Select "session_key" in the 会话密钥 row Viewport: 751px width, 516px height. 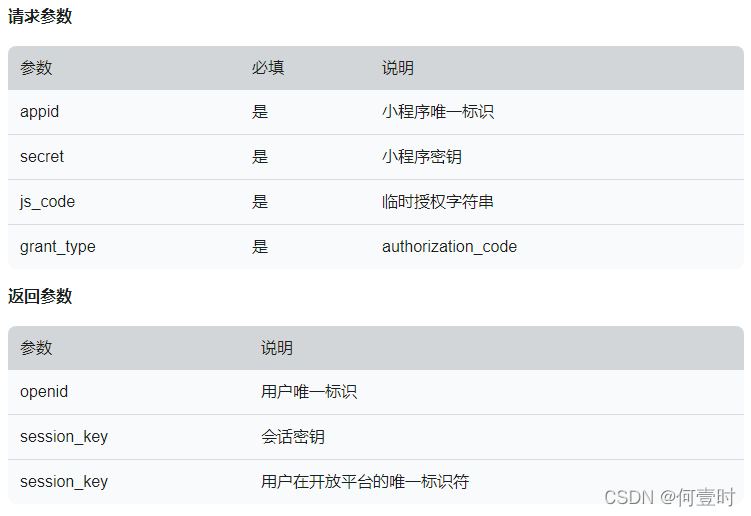[x=64, y=437]
